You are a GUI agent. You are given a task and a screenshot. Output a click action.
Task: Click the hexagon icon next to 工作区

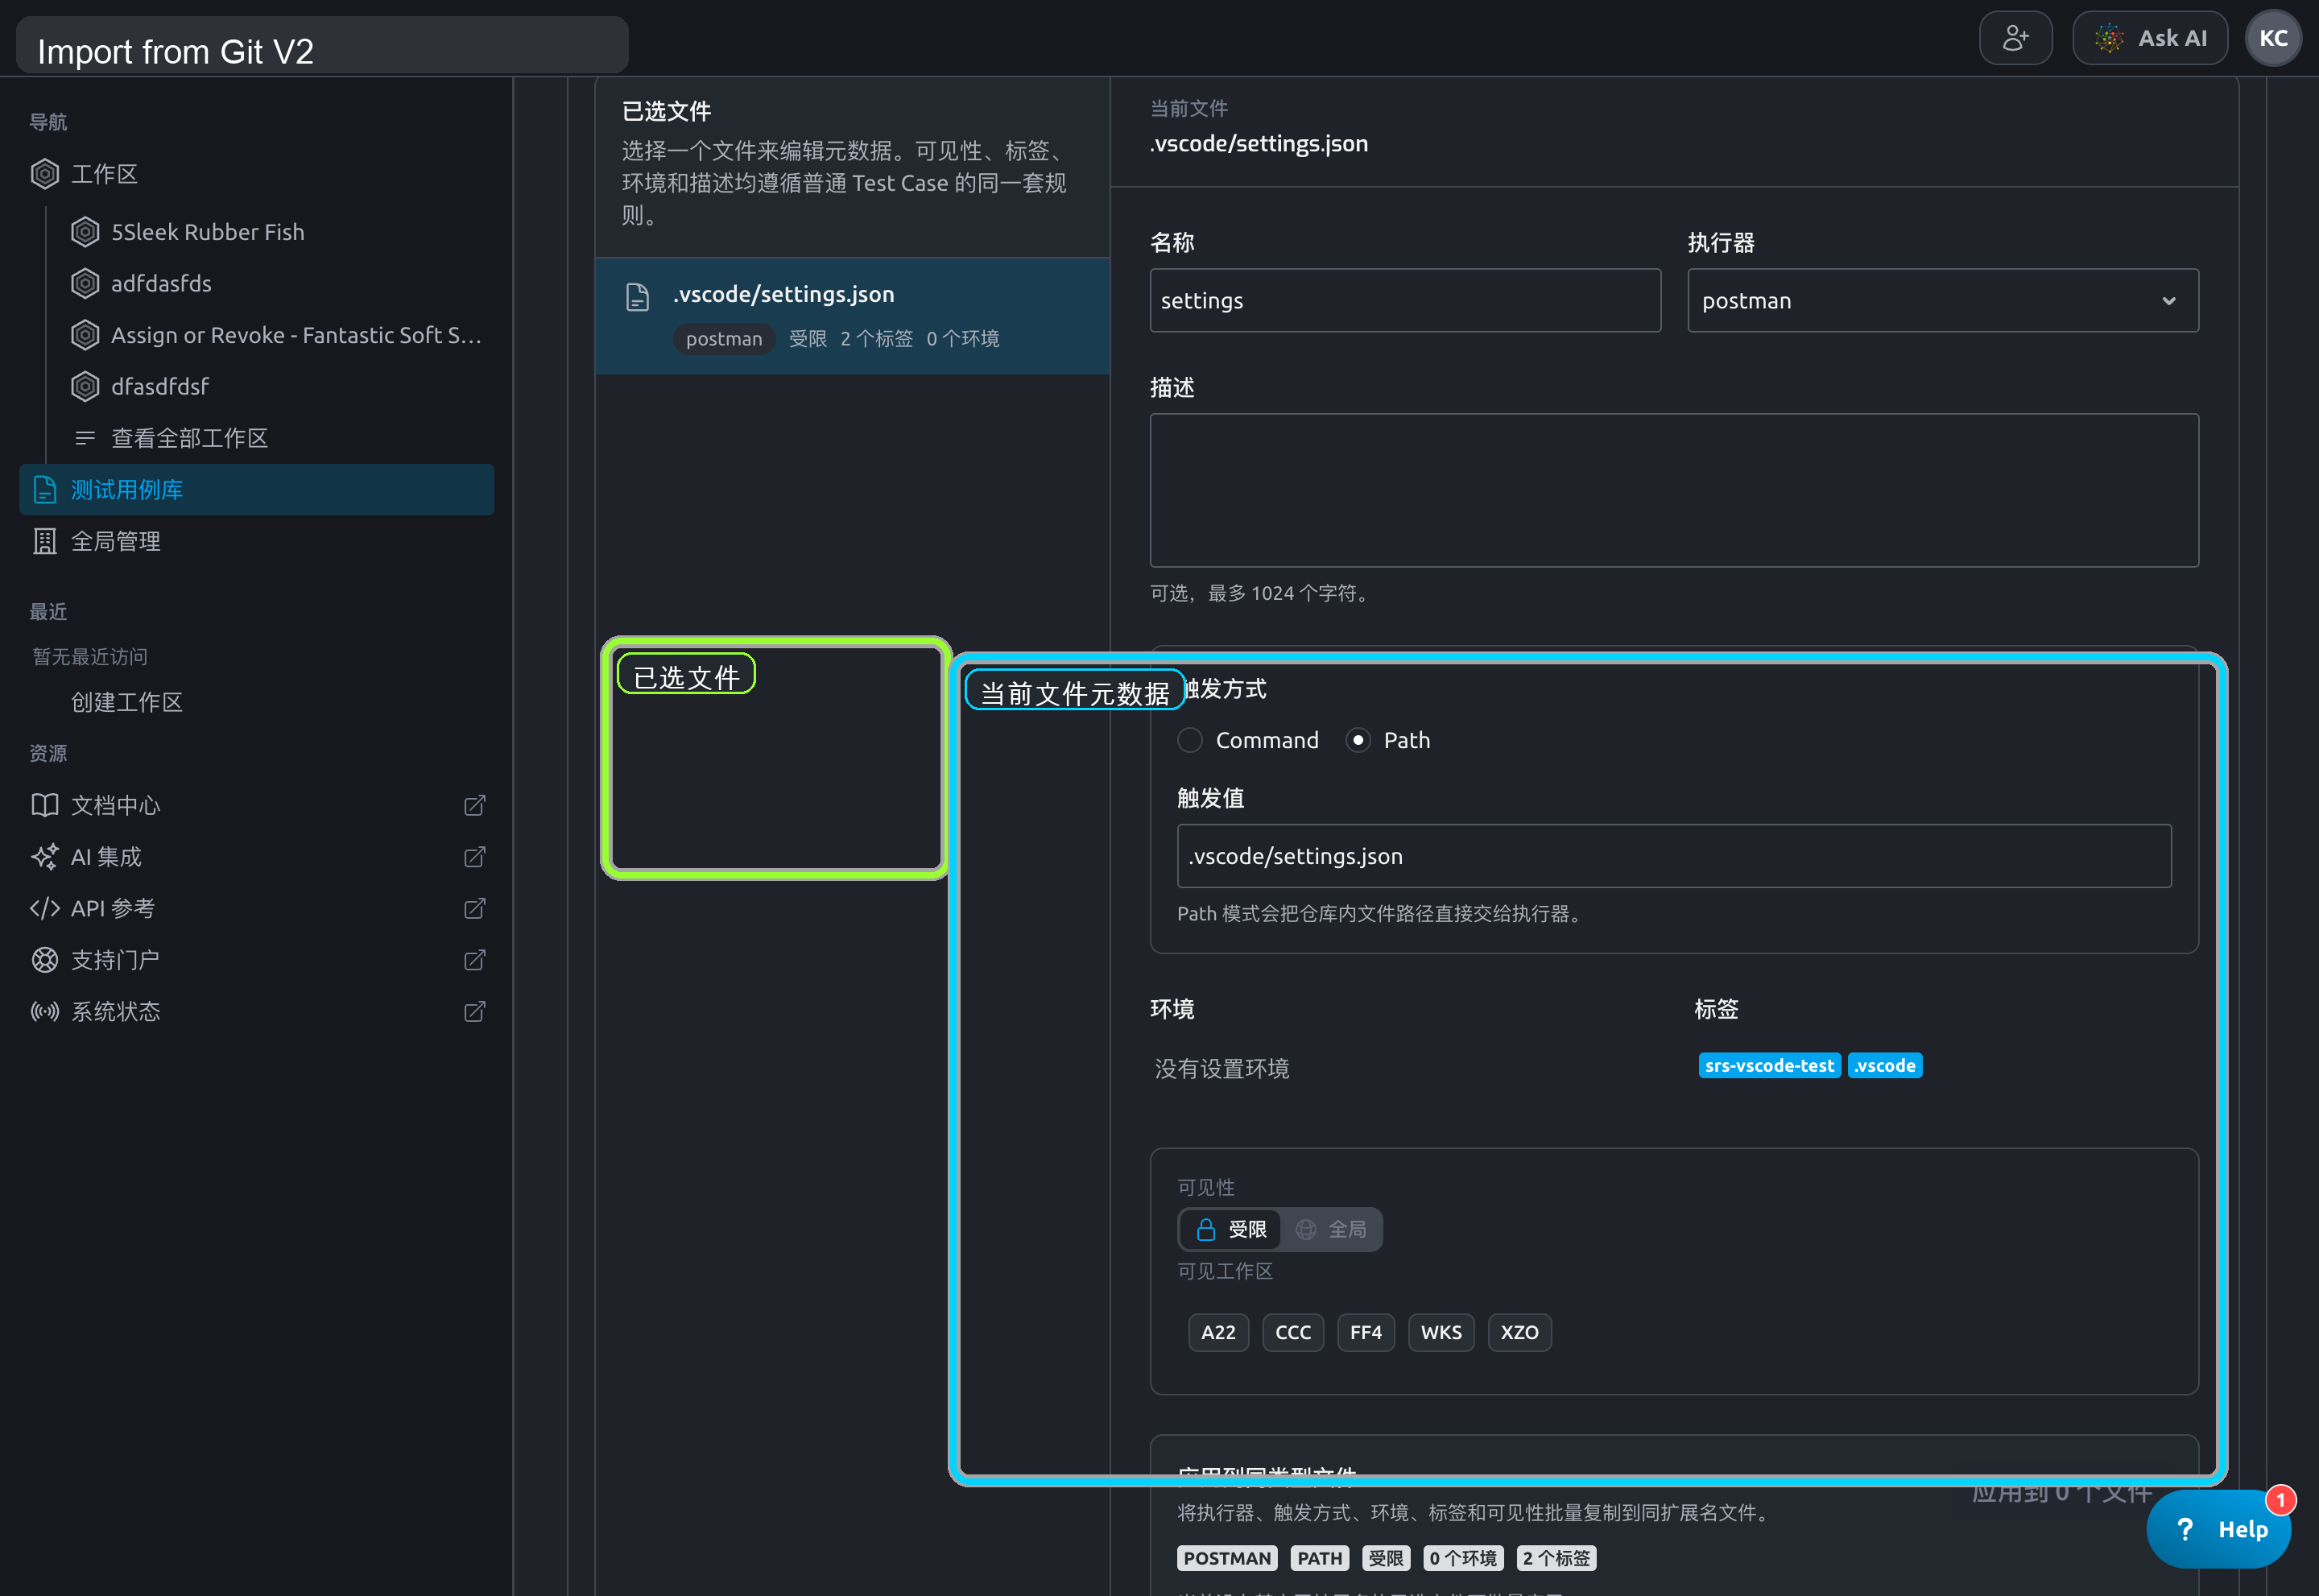(45, 174)
